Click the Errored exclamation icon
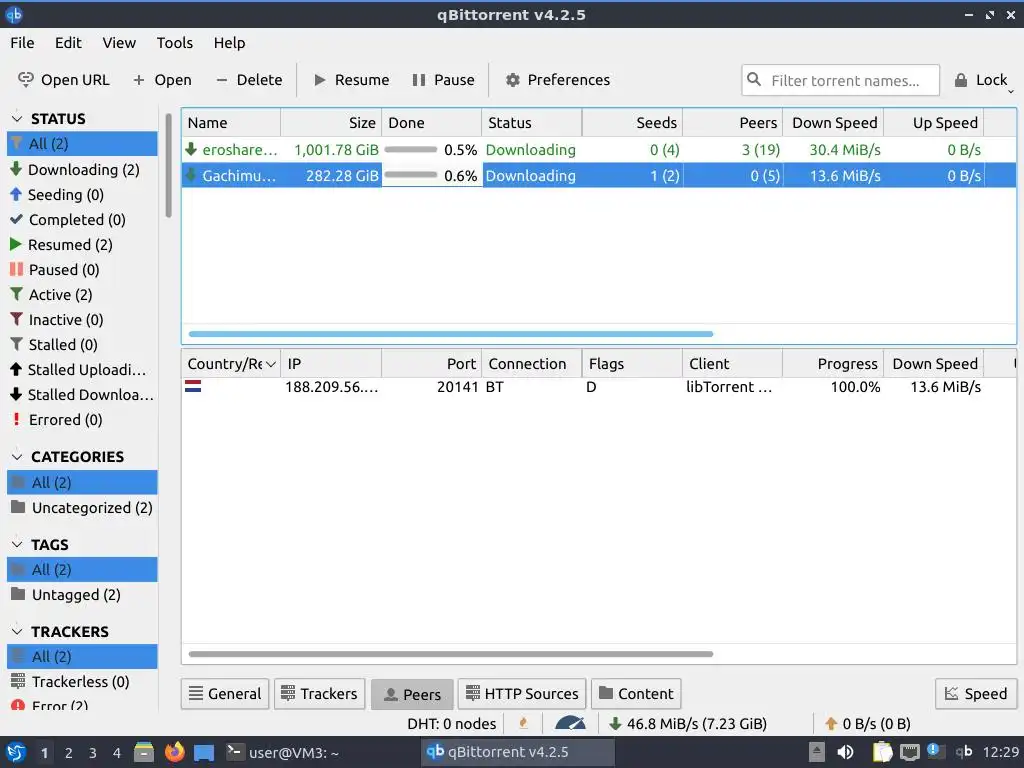 click(x=16, y=419)
